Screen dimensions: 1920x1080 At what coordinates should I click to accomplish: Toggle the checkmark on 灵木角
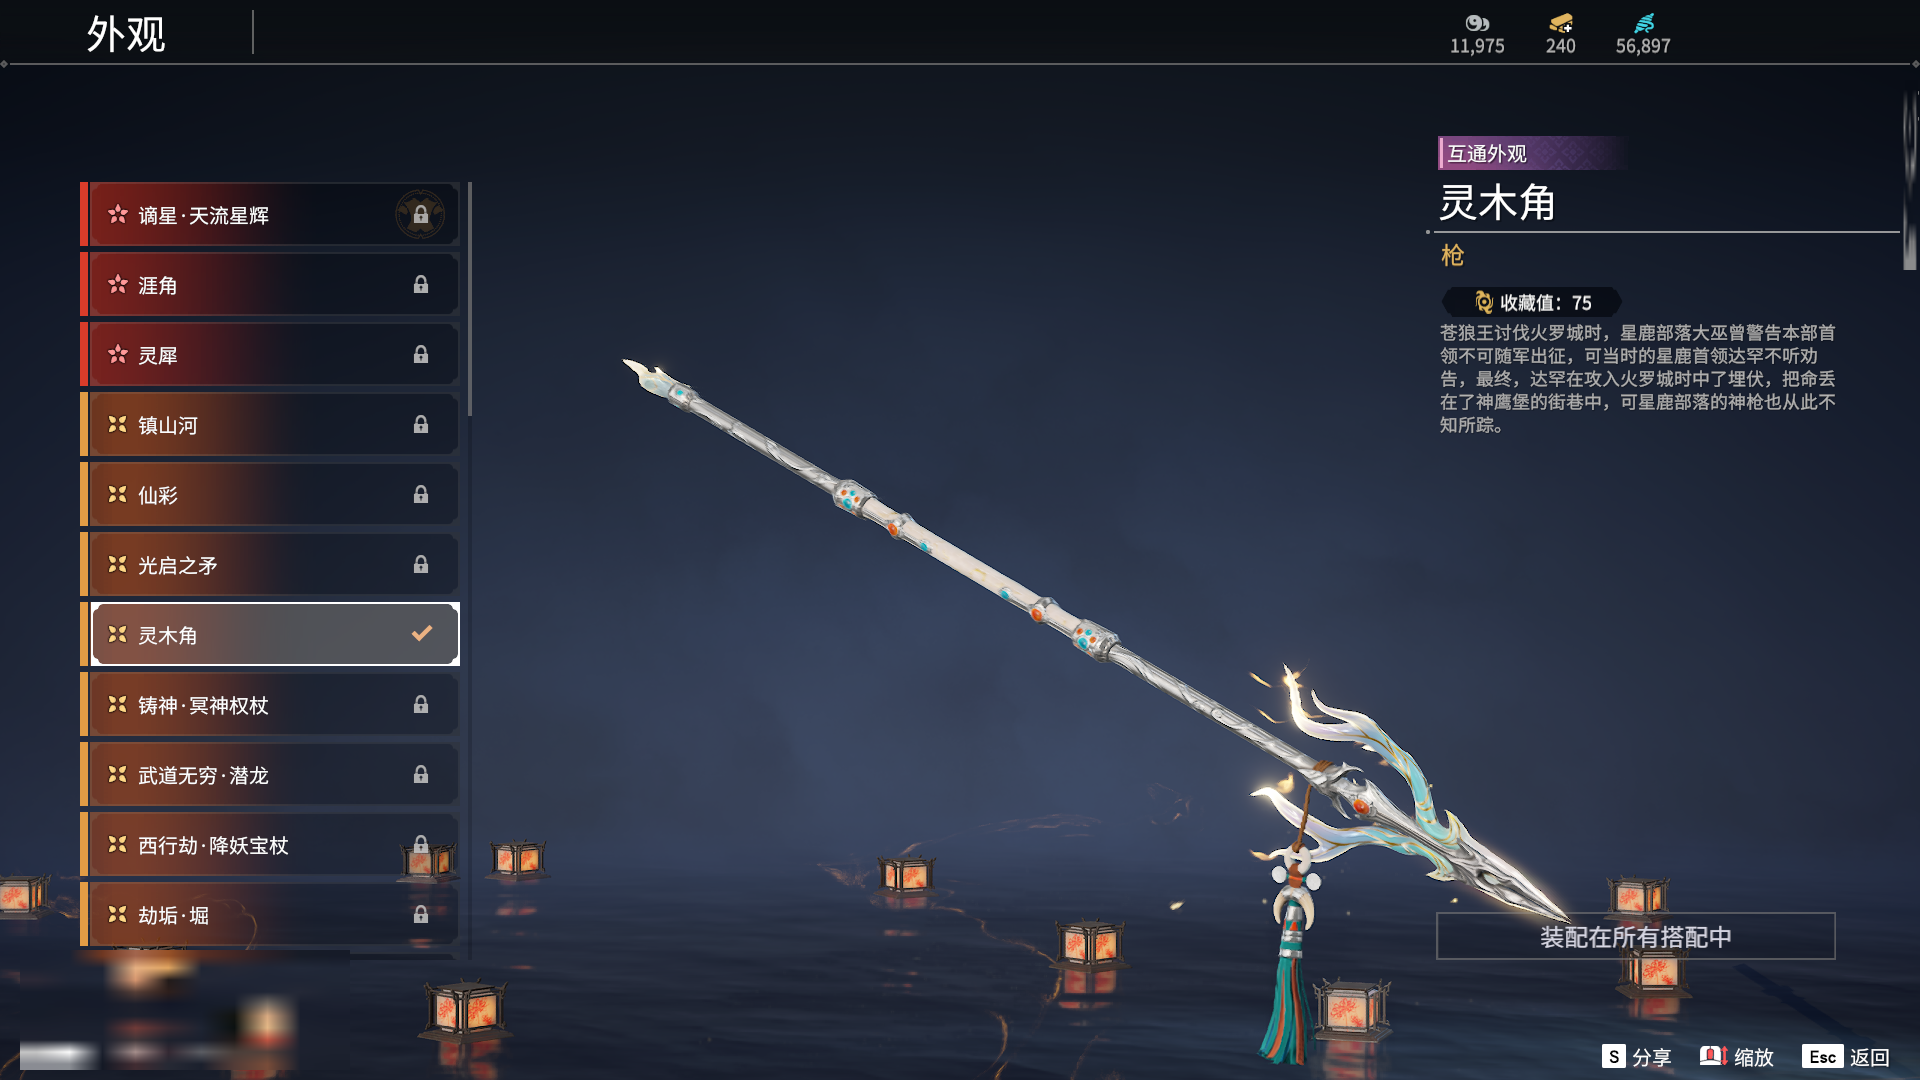point(422,633)
